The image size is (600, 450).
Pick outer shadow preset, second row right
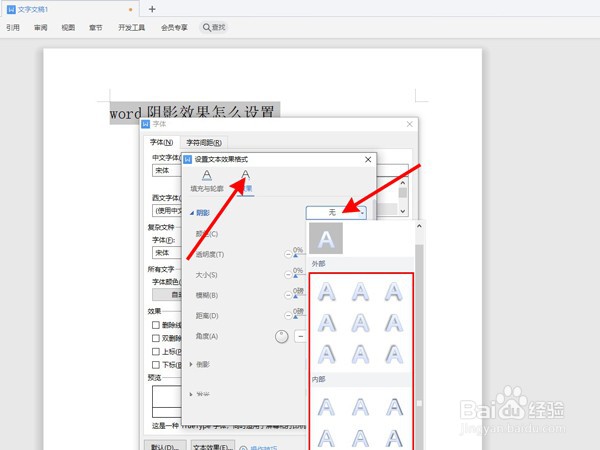(394, 323)
